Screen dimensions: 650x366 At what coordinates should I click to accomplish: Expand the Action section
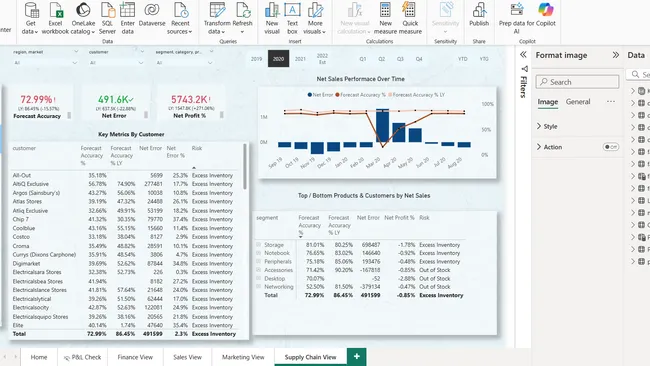[549, 147]
